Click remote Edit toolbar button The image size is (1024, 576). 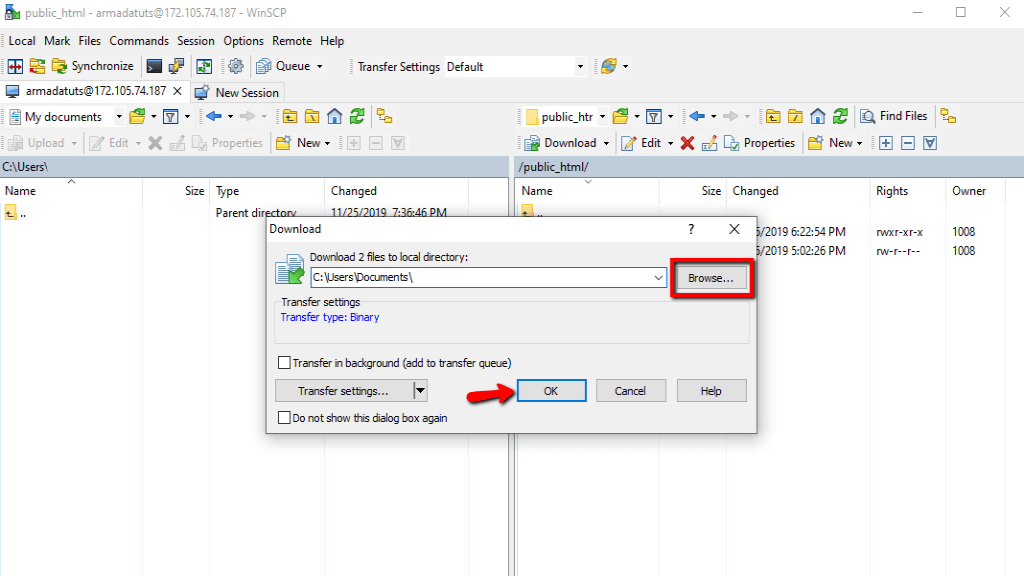642,143
